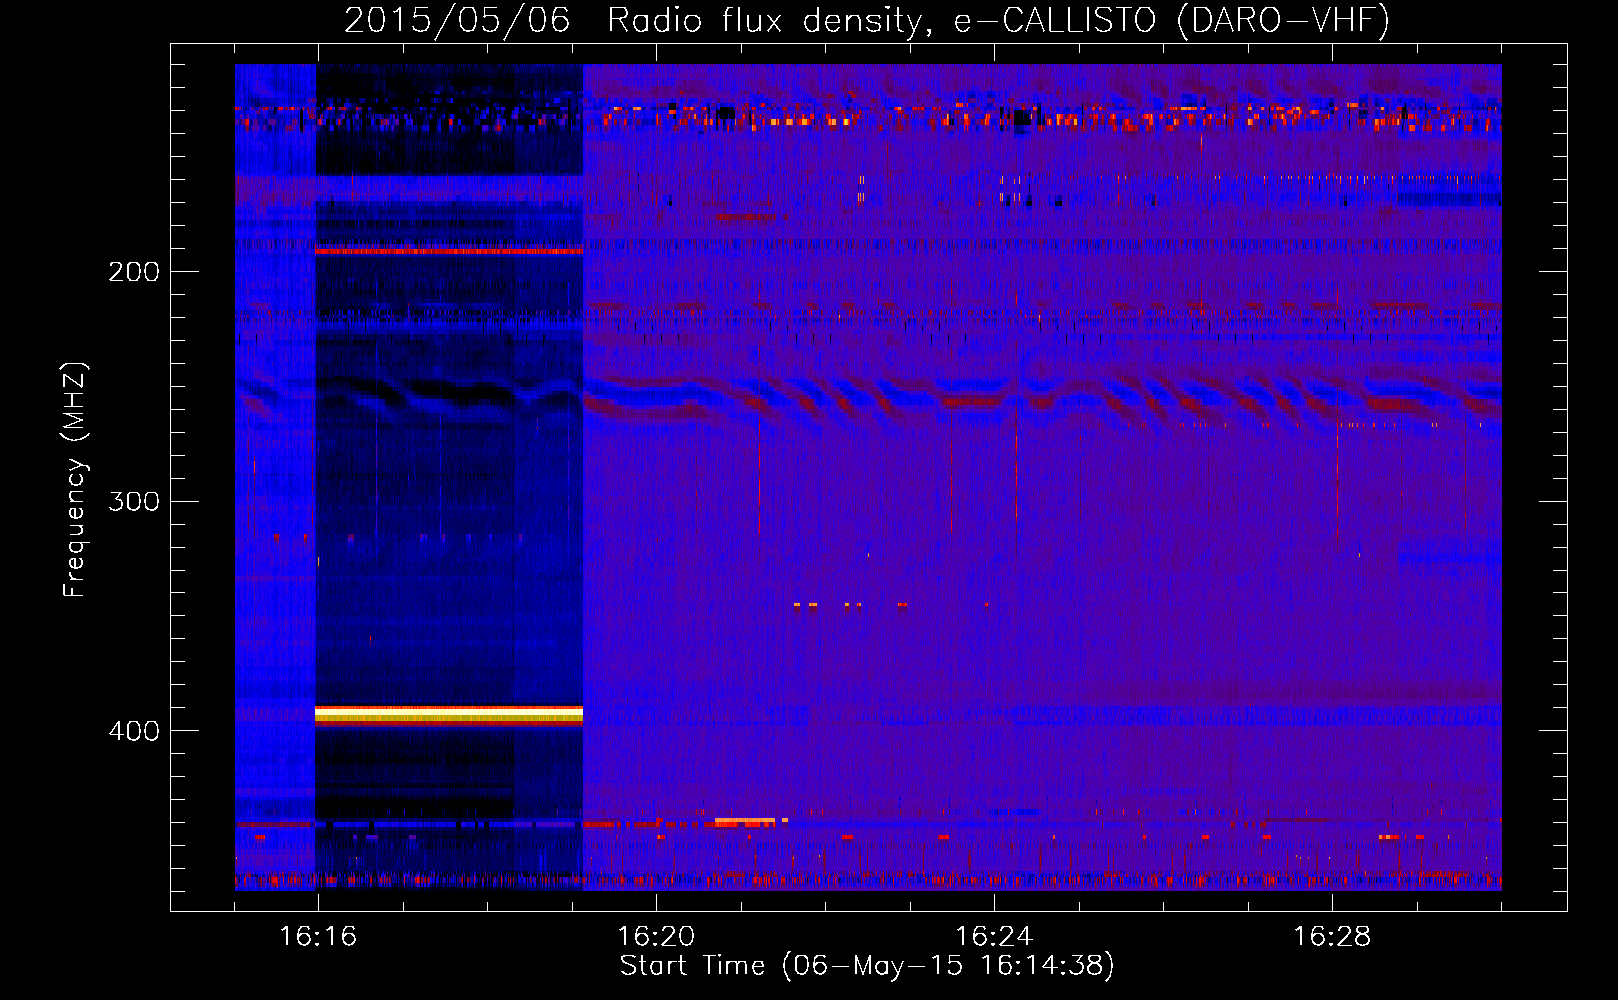Click the 16:24 time tick label
This screenshot has width=1618, height=1000.
994,937
